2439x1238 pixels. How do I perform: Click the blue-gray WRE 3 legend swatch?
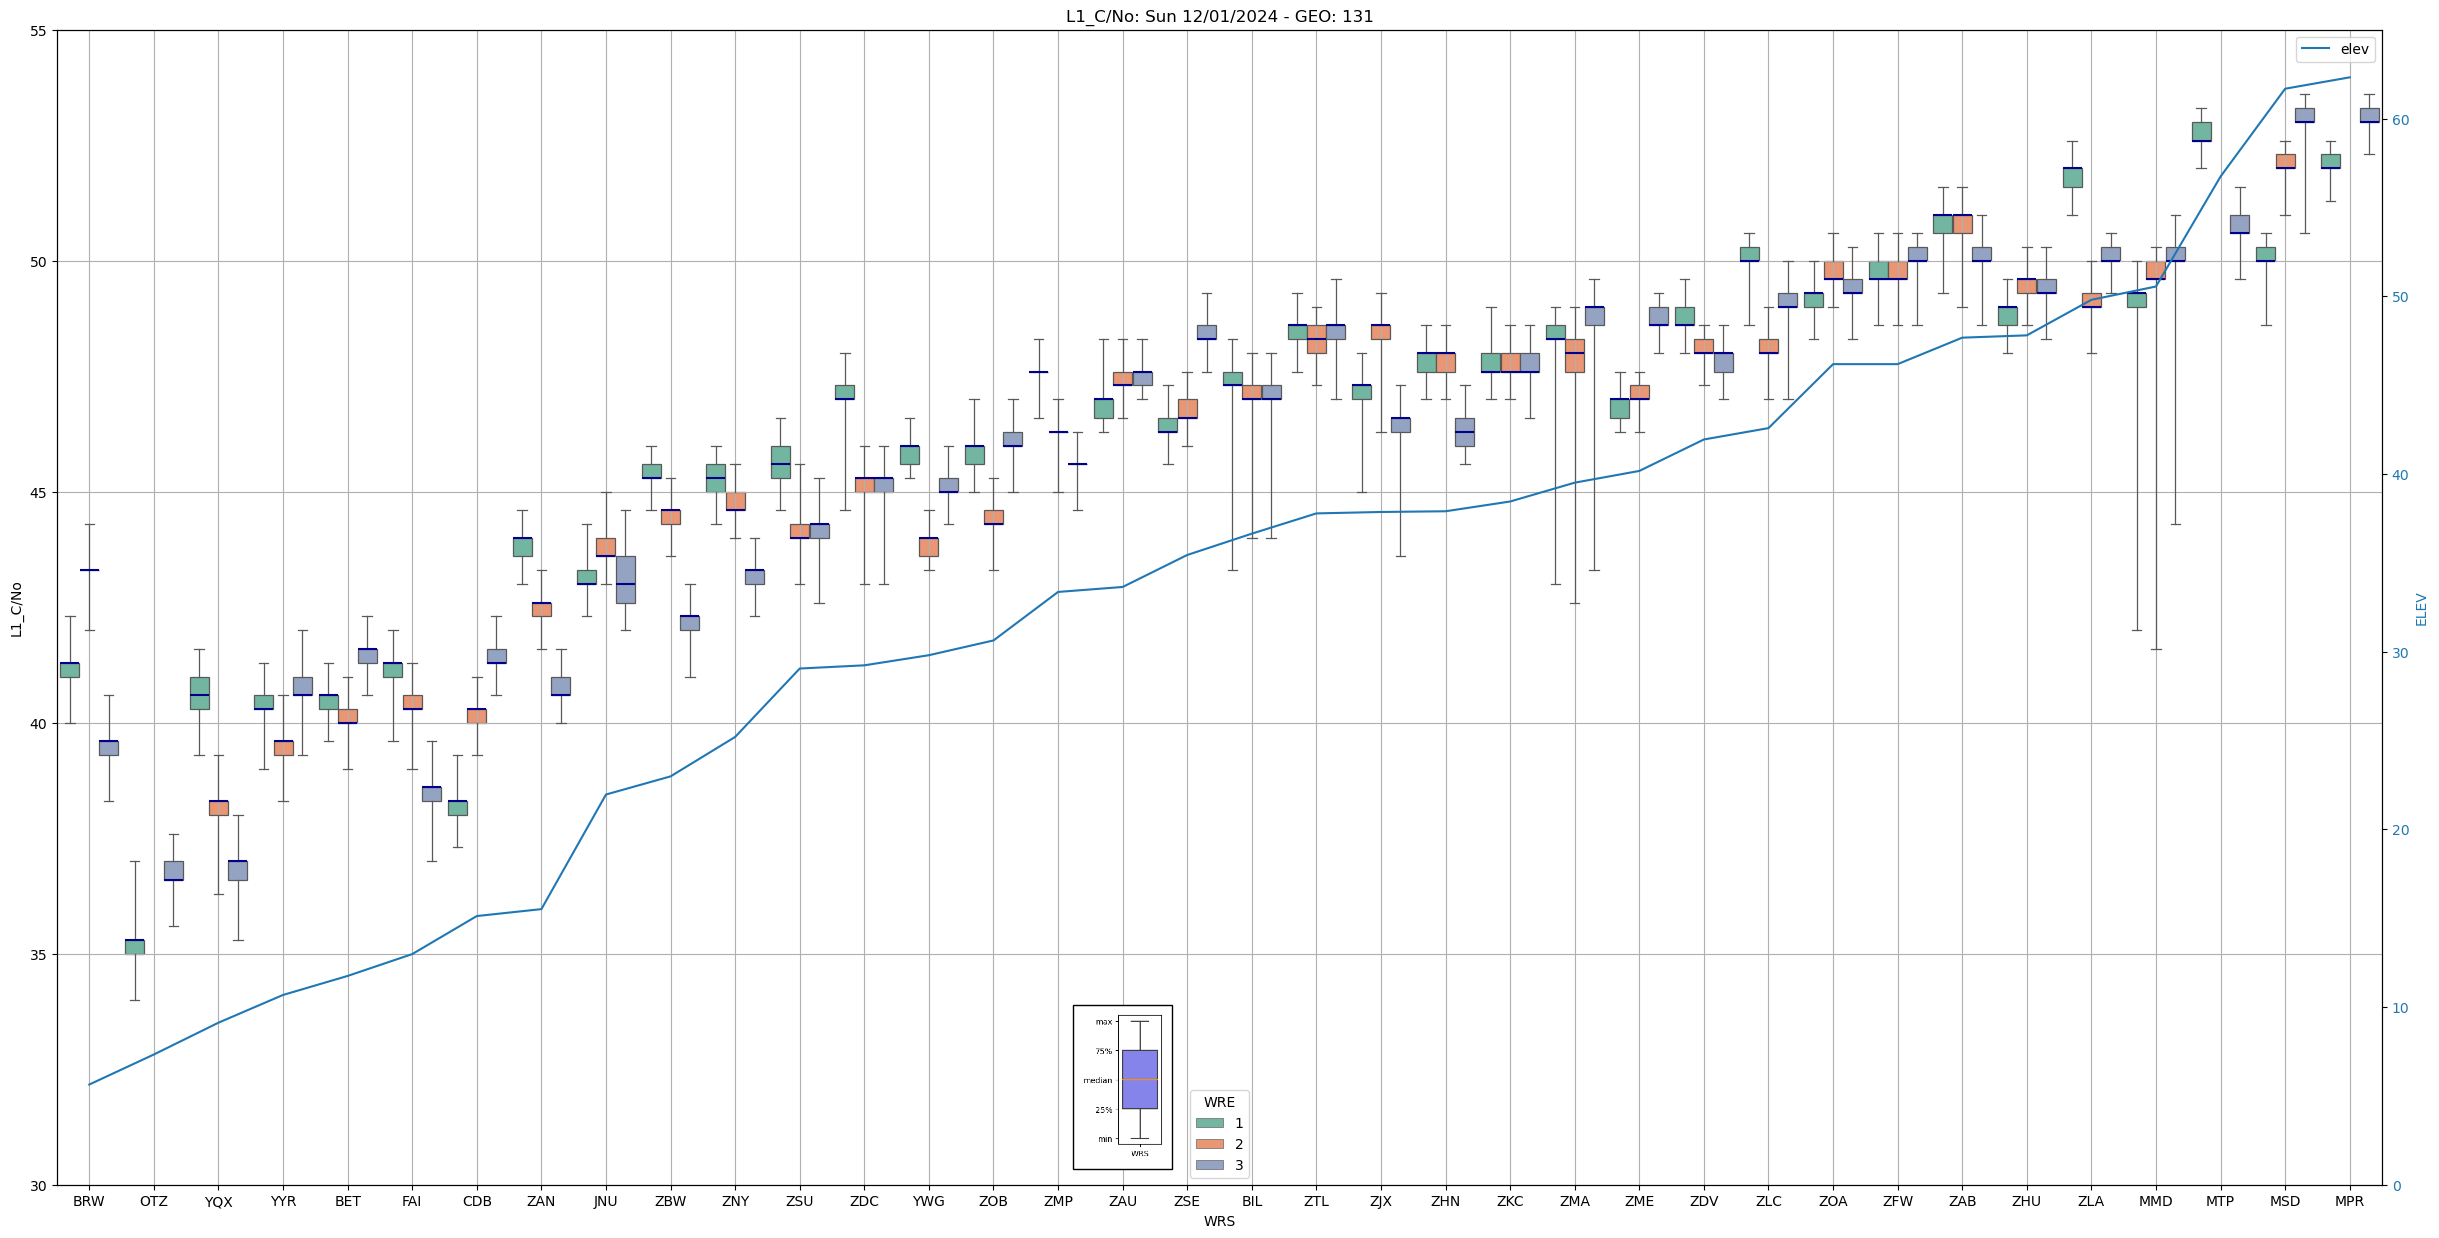1209,1165
